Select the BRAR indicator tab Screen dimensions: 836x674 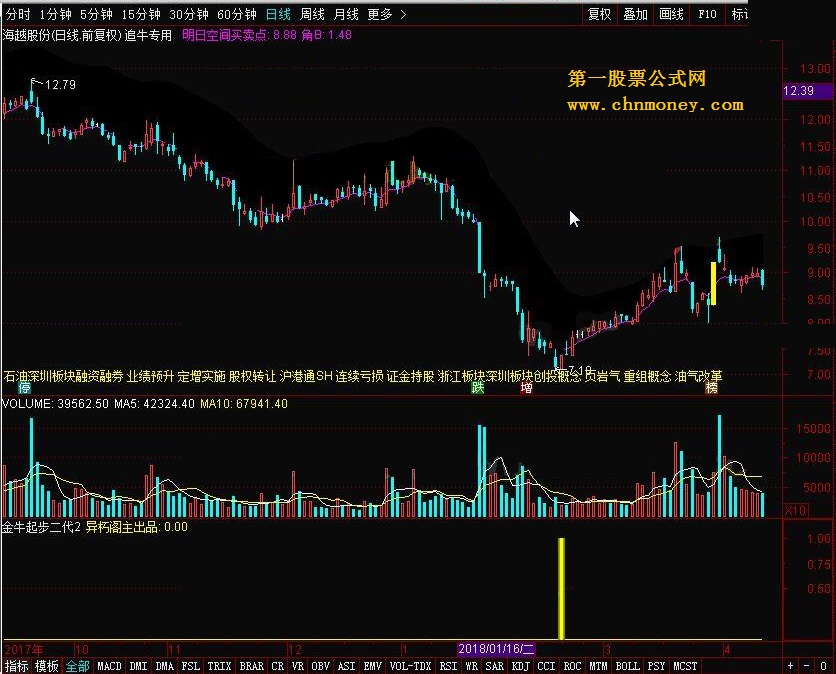tap(252, 666)
